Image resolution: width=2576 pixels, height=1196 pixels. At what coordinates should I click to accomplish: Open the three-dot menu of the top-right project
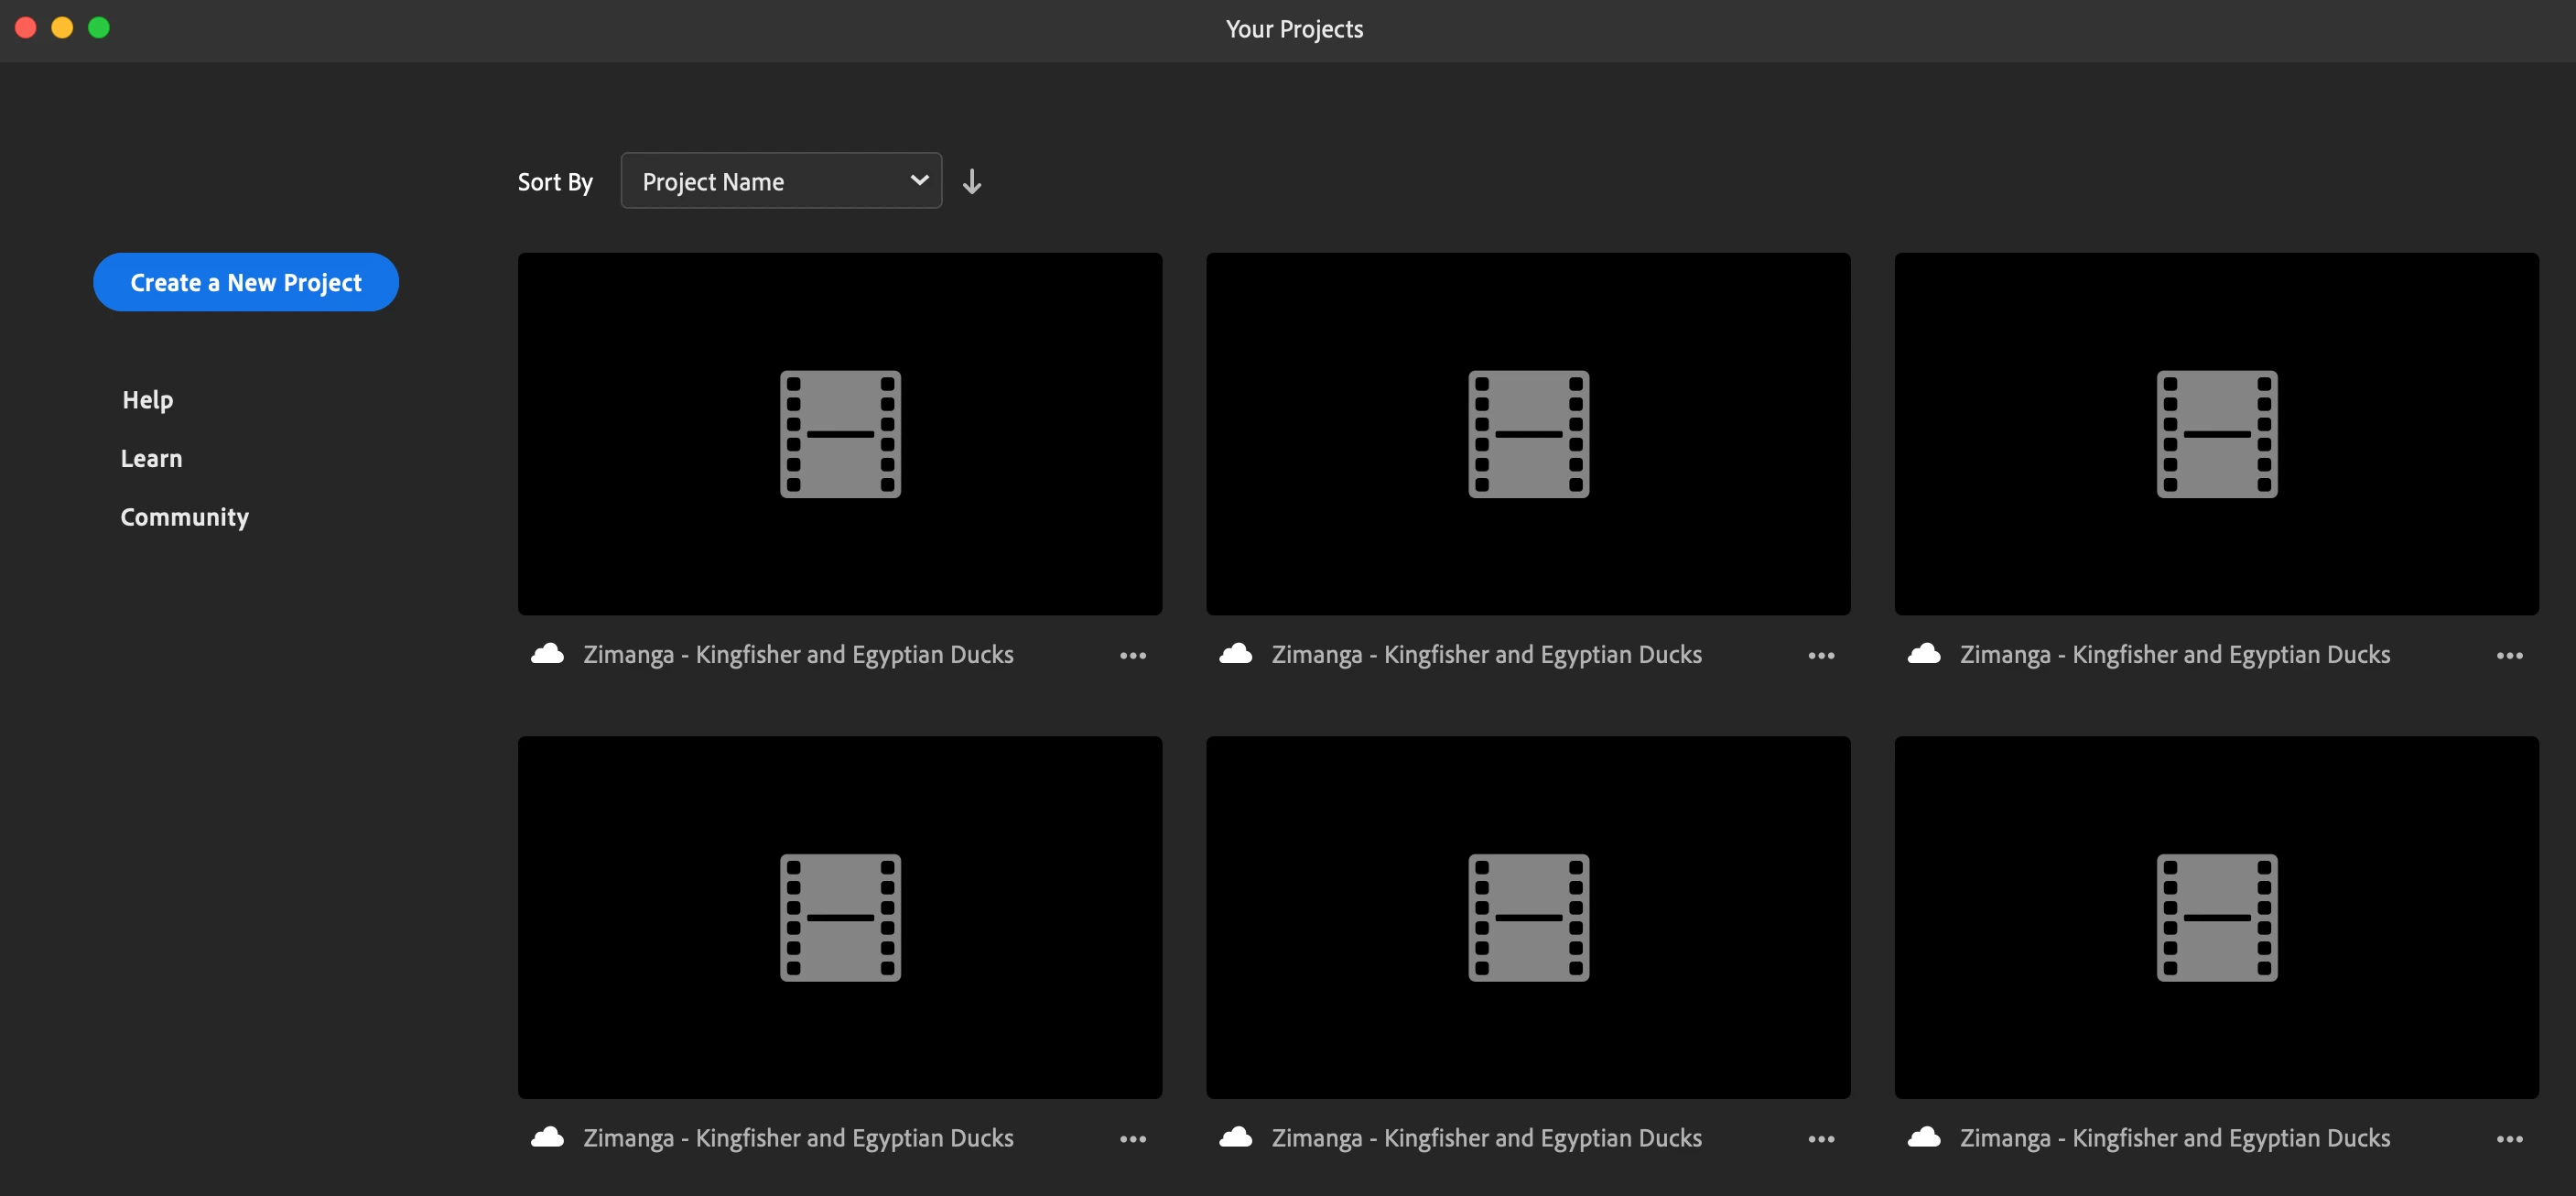pos(2508,656)
